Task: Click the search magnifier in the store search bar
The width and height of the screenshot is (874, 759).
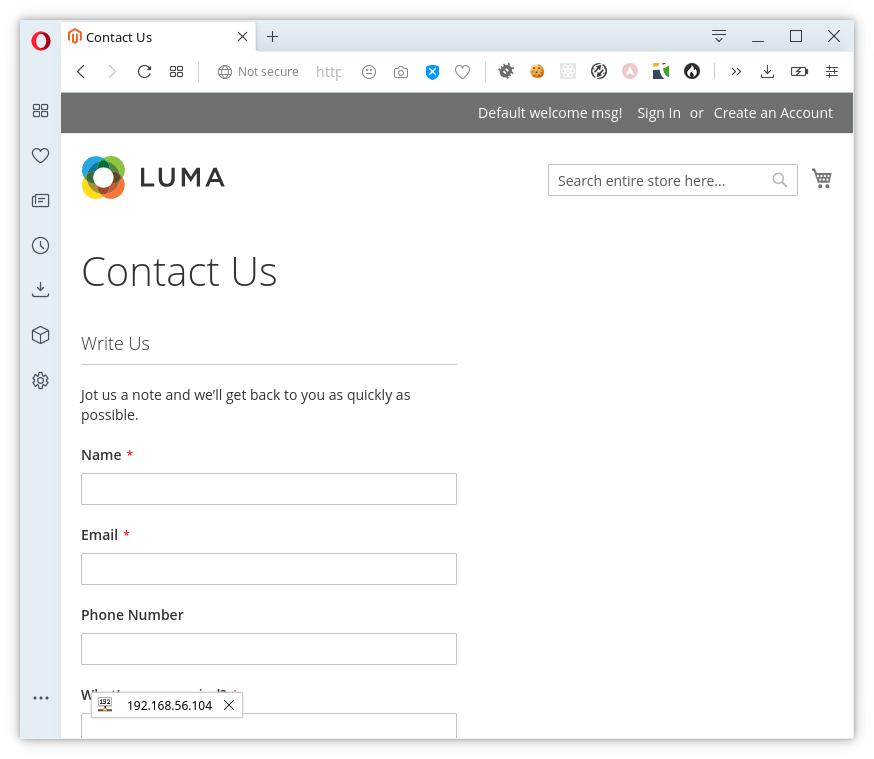Action: 780,180
